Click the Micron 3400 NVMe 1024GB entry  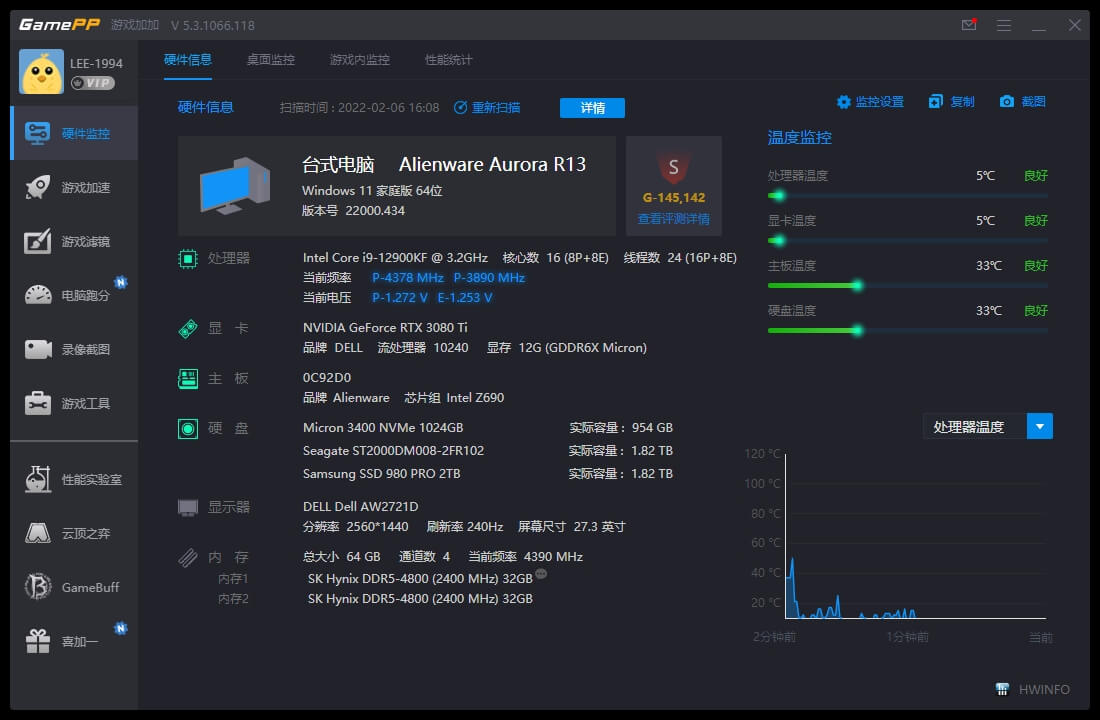[383, 427]
